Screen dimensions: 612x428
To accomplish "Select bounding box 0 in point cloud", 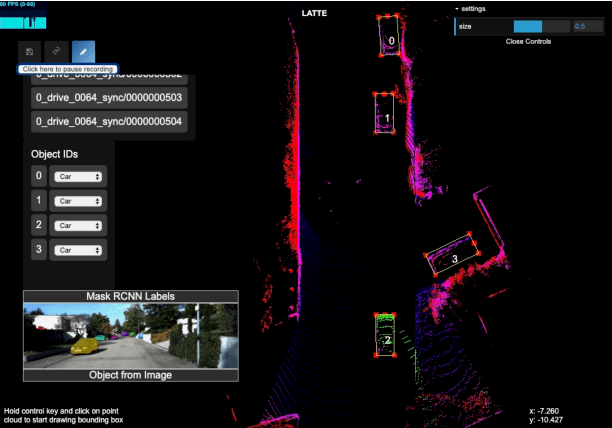I will click(x=389, y=36).
